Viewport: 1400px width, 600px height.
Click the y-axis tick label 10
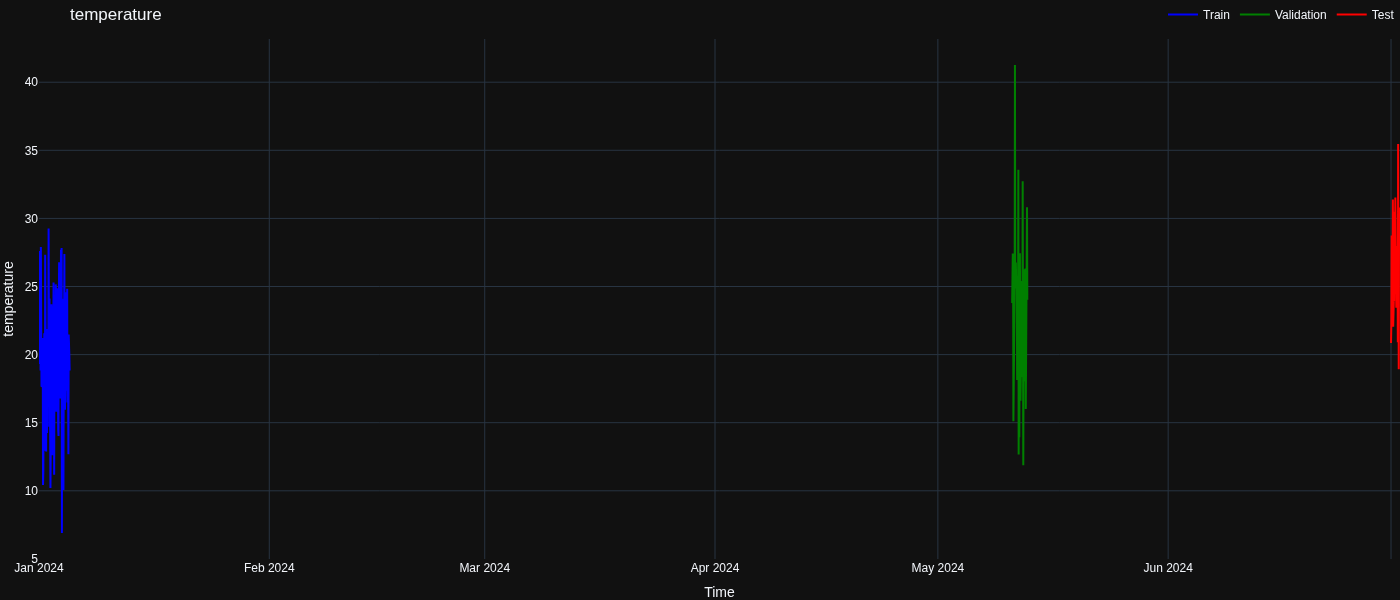pyautogui.click(x=31, y=491)
